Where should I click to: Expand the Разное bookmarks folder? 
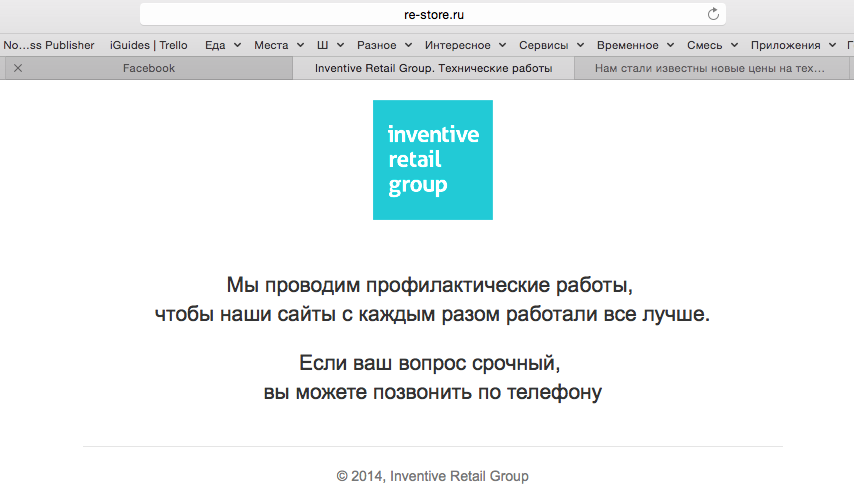tap(385, 45)
